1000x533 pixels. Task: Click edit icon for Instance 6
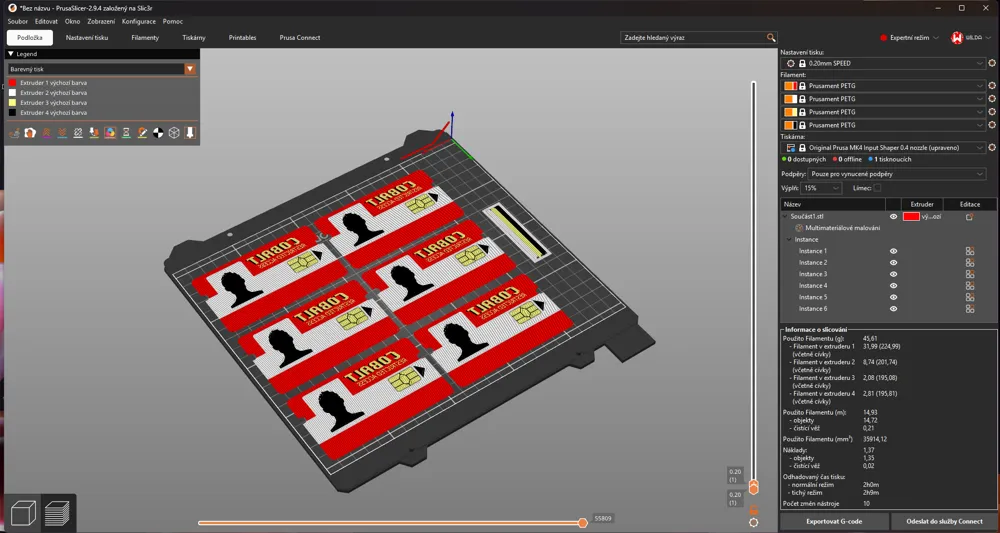(x=969, y=309)
